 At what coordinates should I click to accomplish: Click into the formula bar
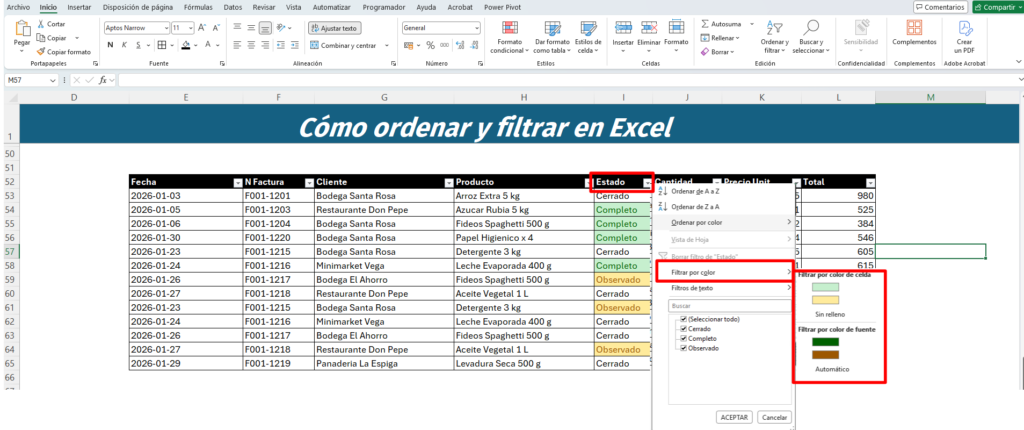(568, 80)
